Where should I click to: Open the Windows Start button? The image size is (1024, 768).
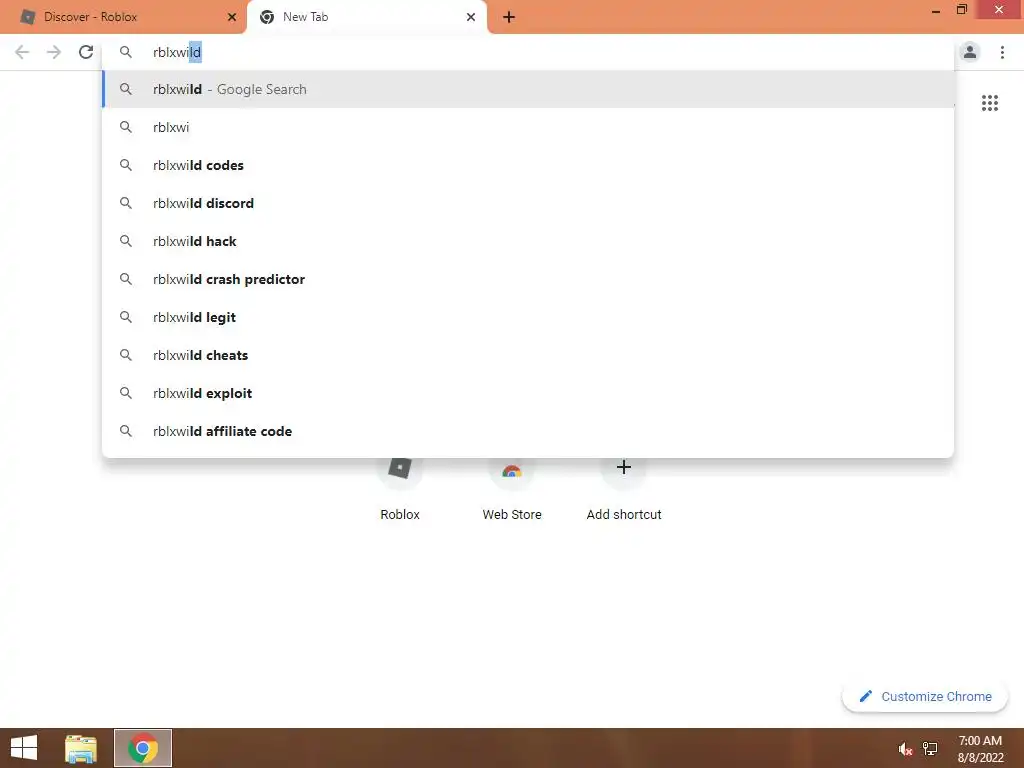[x=24, y=748]
